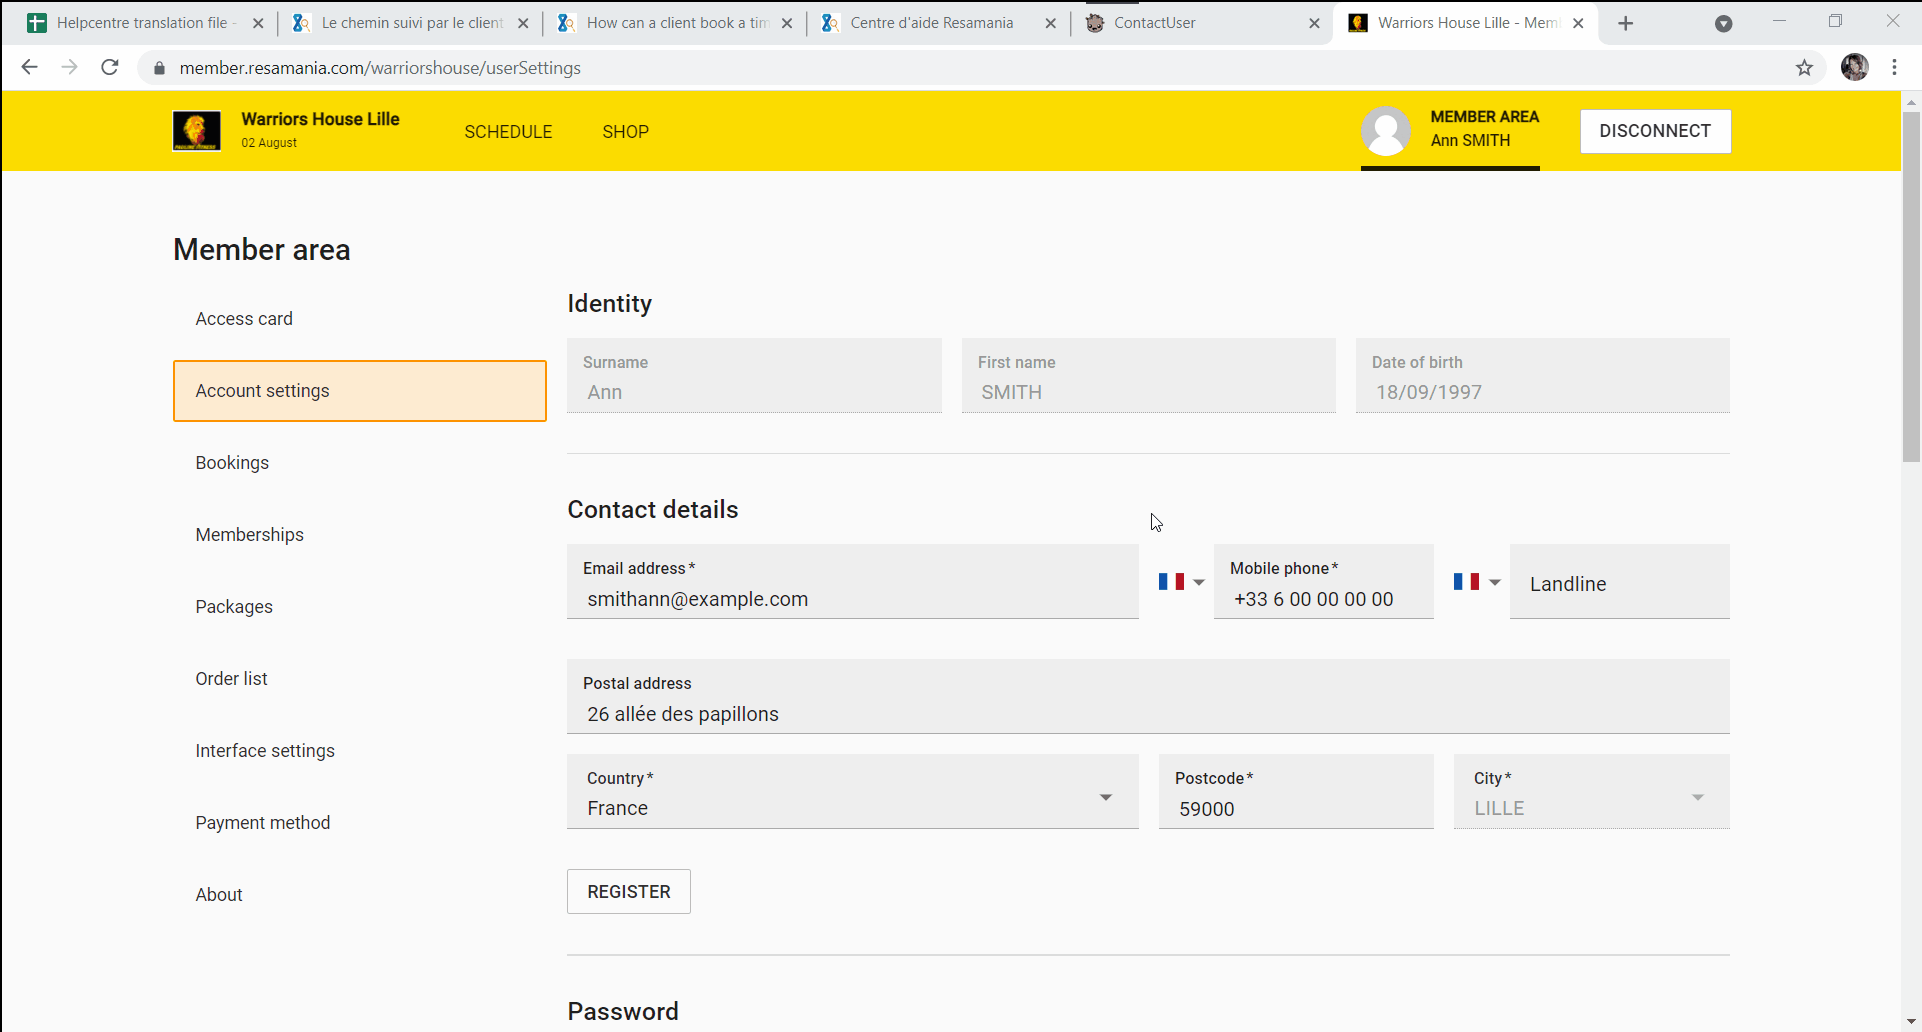The height and width of the screenshot is (1032, 1922).
Task: Click the 'Warriors House Lille' club name
Action: click(x=320, y=118)
